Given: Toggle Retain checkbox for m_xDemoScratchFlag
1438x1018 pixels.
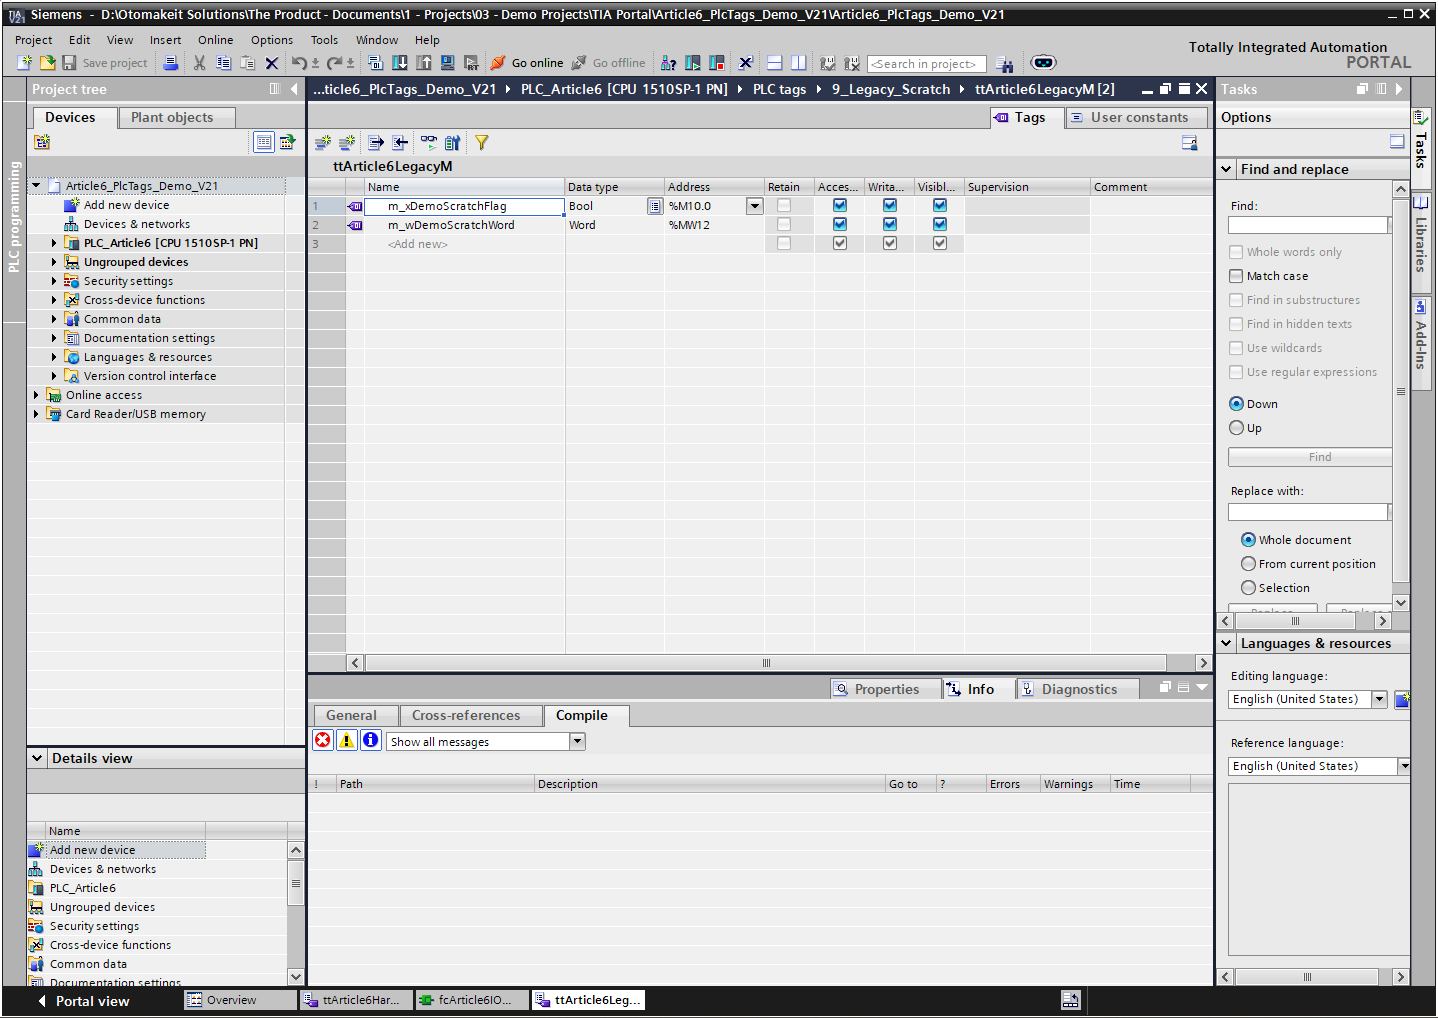Looking at the screenshot, I should 784,206.
